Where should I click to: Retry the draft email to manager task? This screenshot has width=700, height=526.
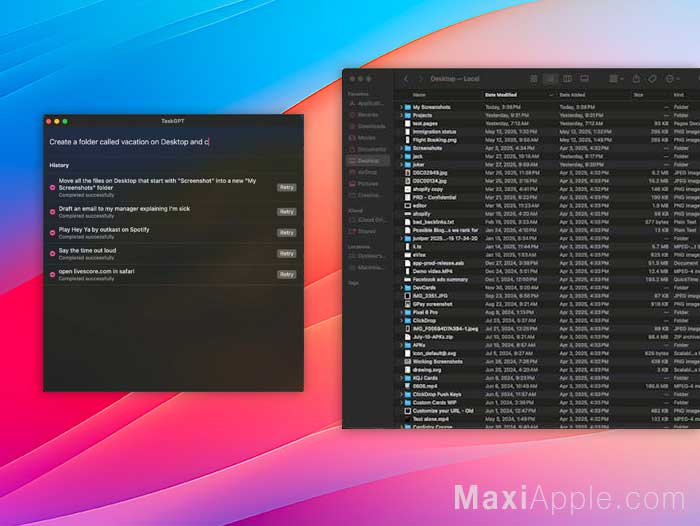[286, 212]
